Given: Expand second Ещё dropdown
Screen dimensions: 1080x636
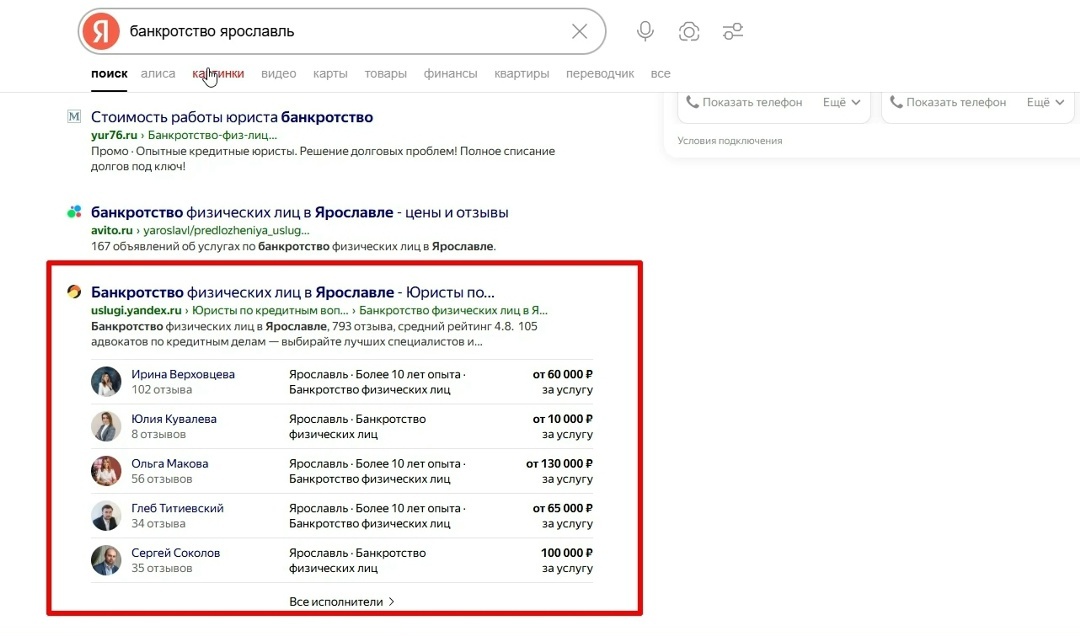Looking at the screenshot, I should coord(1046,102).
